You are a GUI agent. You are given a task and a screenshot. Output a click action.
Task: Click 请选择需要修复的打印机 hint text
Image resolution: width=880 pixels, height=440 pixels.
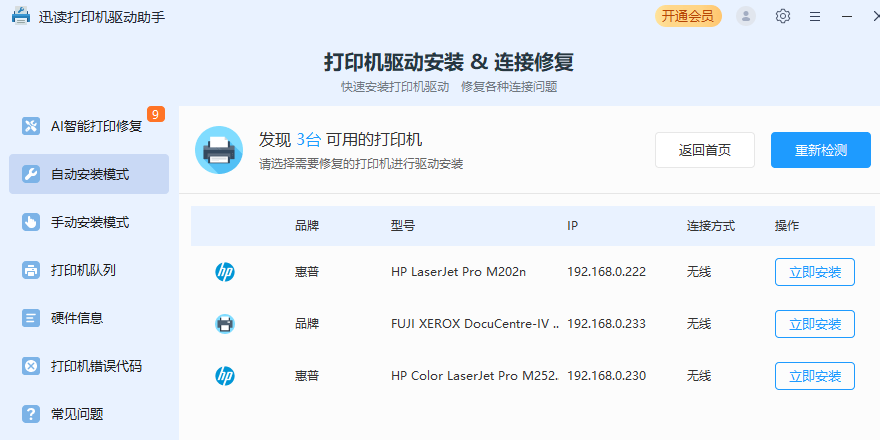361,164
